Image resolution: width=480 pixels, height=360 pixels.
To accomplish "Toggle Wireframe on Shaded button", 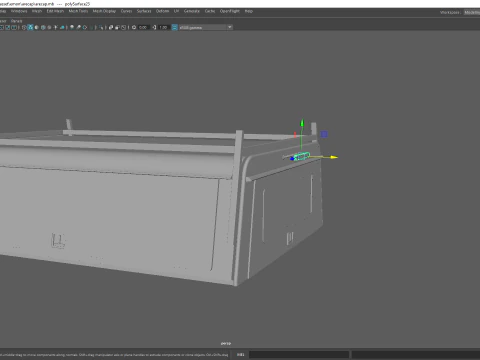I will pos(43,27).
